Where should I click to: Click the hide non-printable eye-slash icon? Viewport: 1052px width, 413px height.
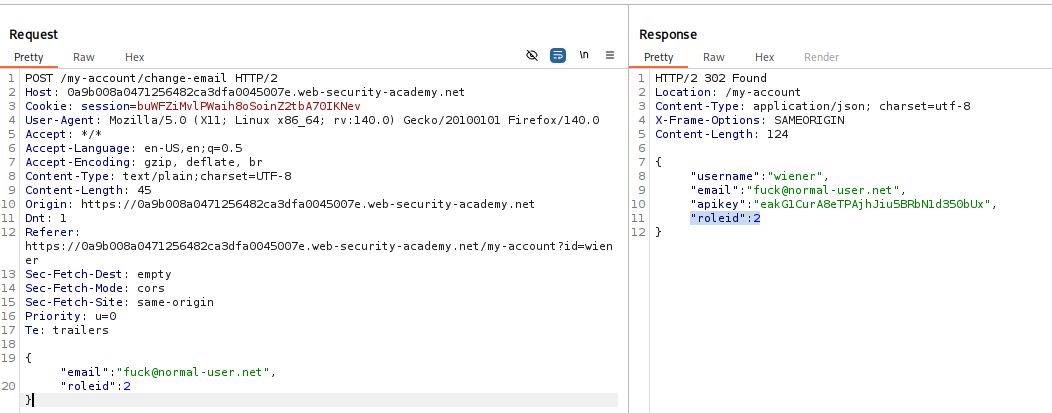(x=532, y=56)
